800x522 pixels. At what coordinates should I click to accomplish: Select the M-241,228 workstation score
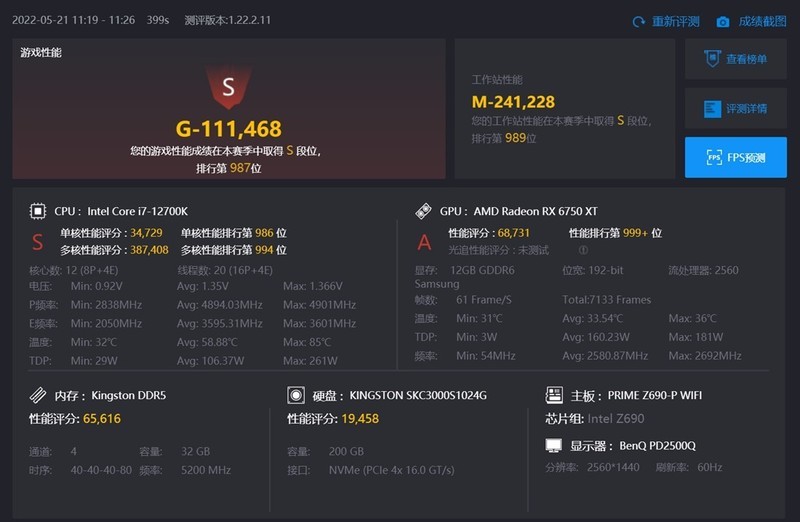[513, 102]
